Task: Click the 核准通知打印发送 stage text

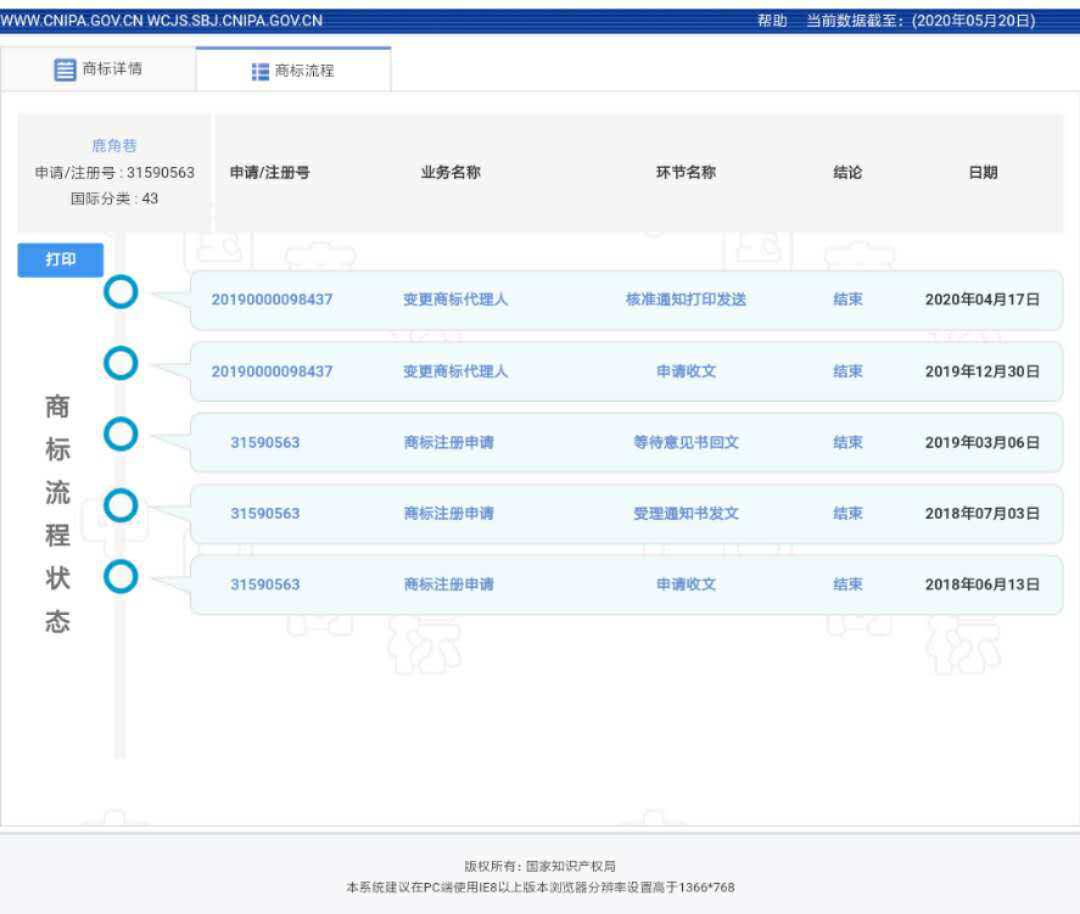Action: (686, 300)
